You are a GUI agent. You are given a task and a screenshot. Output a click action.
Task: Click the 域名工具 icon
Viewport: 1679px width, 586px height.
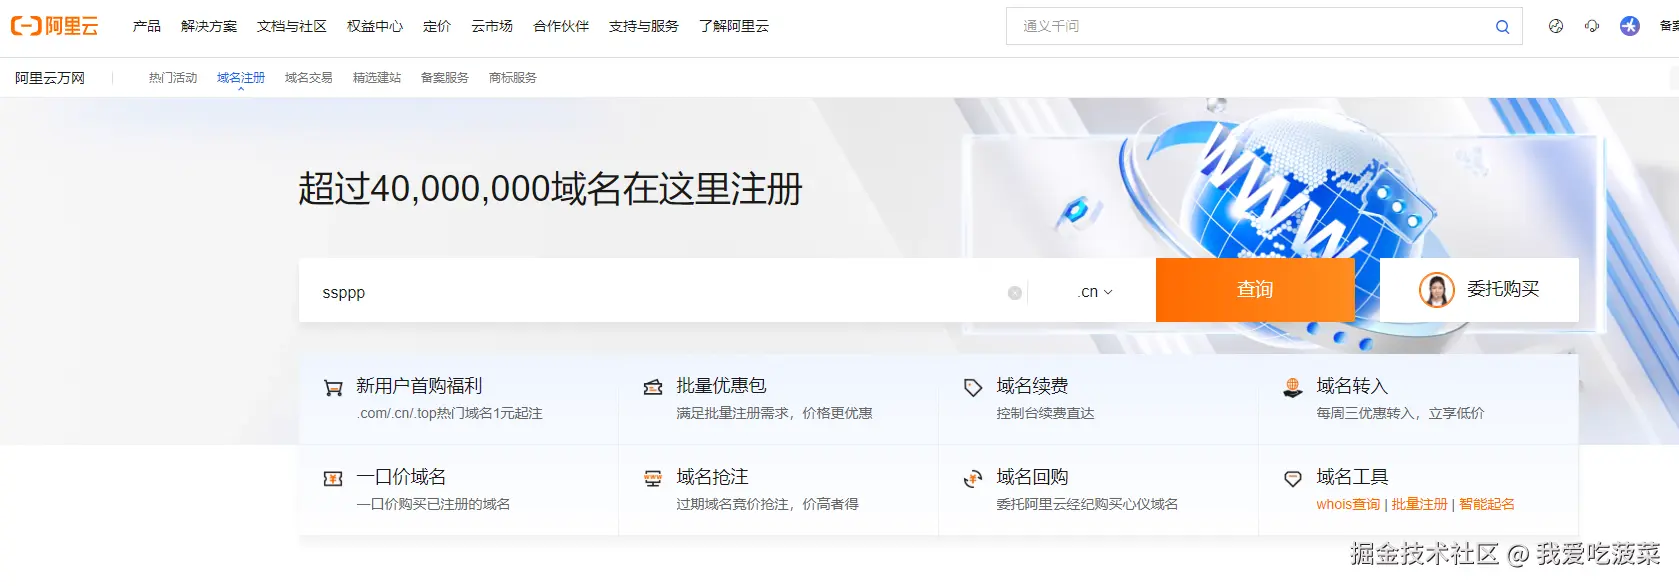(x=1293, y=479)
